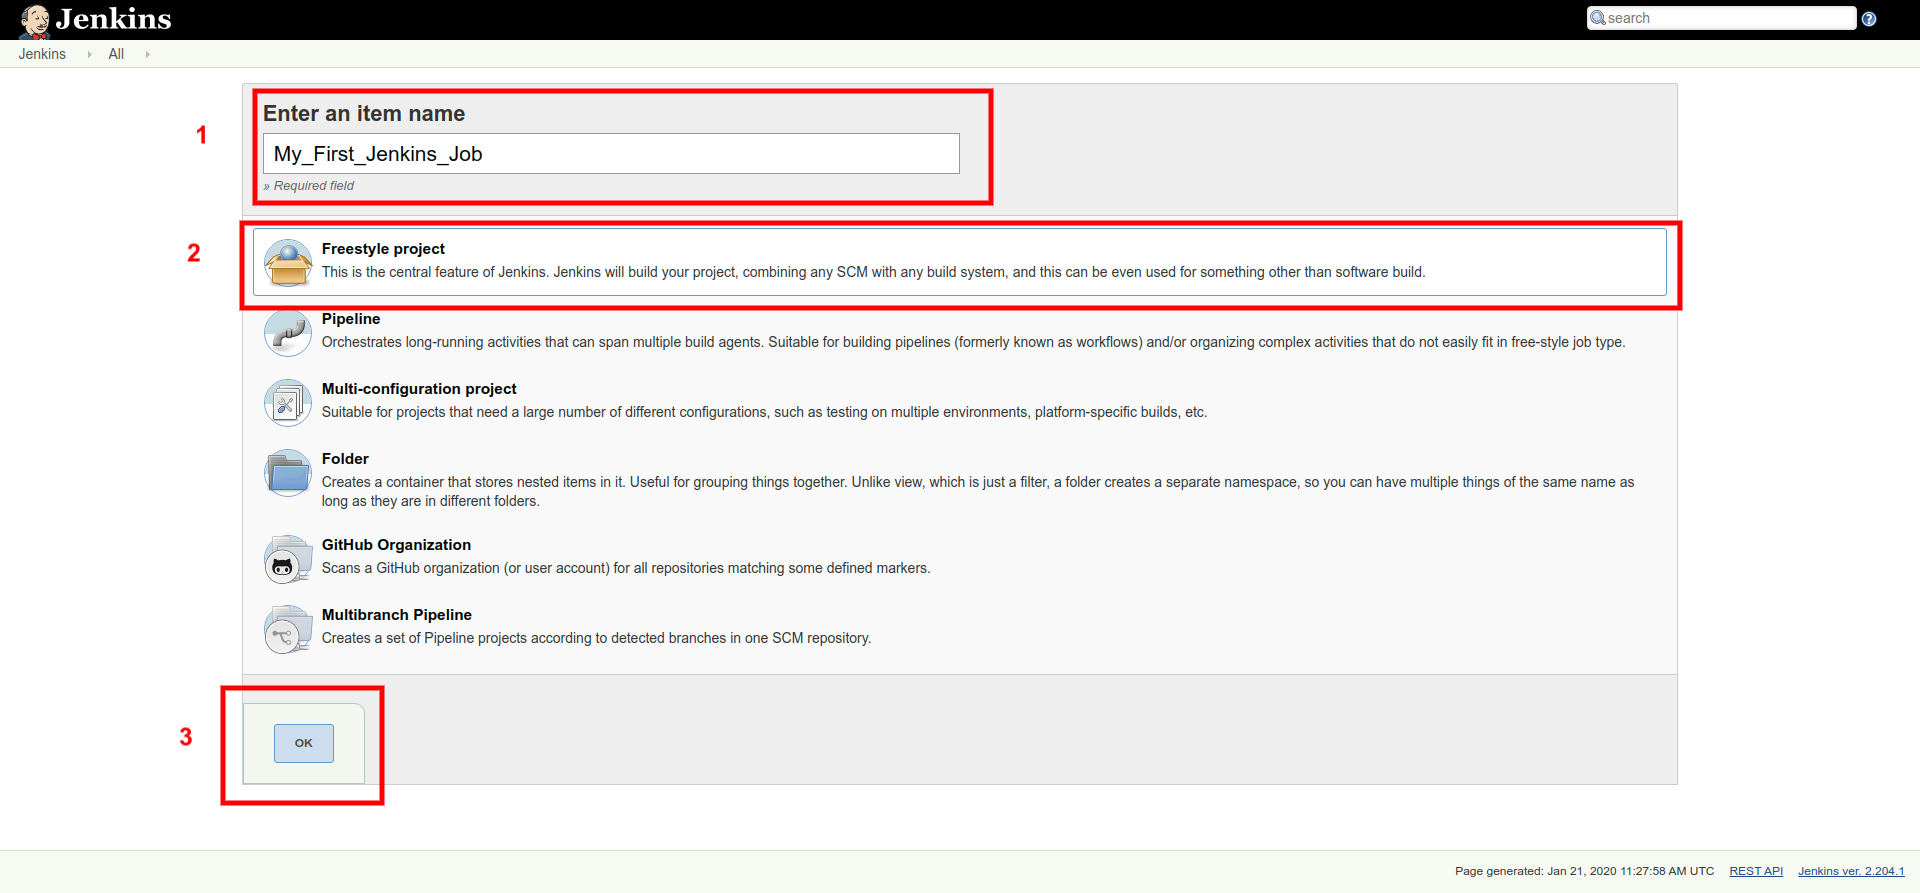Click the OK button
Image resolution: width=1920 pixels, height=893 pixels.
click(x=304, y=743)
